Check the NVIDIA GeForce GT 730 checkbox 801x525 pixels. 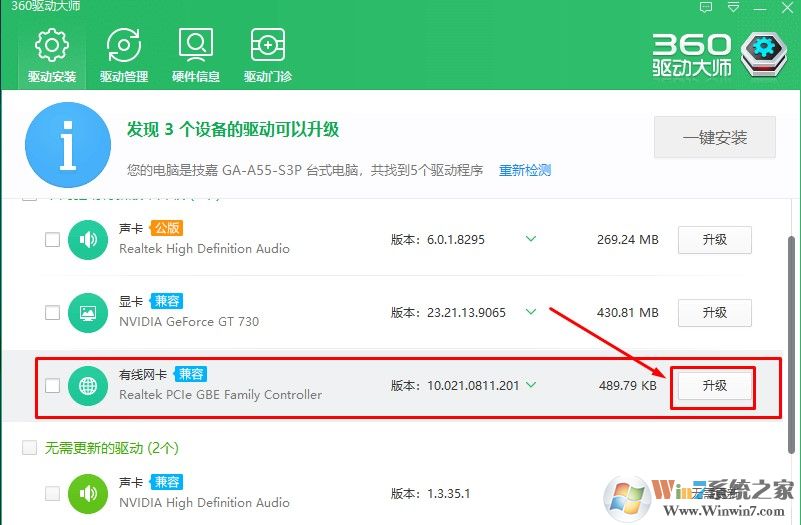[52, 313]
